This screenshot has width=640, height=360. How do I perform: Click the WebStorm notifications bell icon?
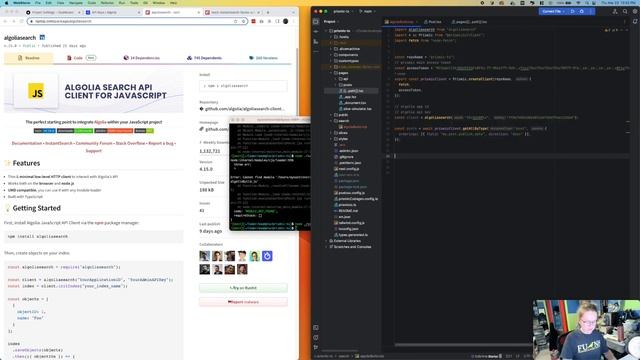(x=635, y=22)
